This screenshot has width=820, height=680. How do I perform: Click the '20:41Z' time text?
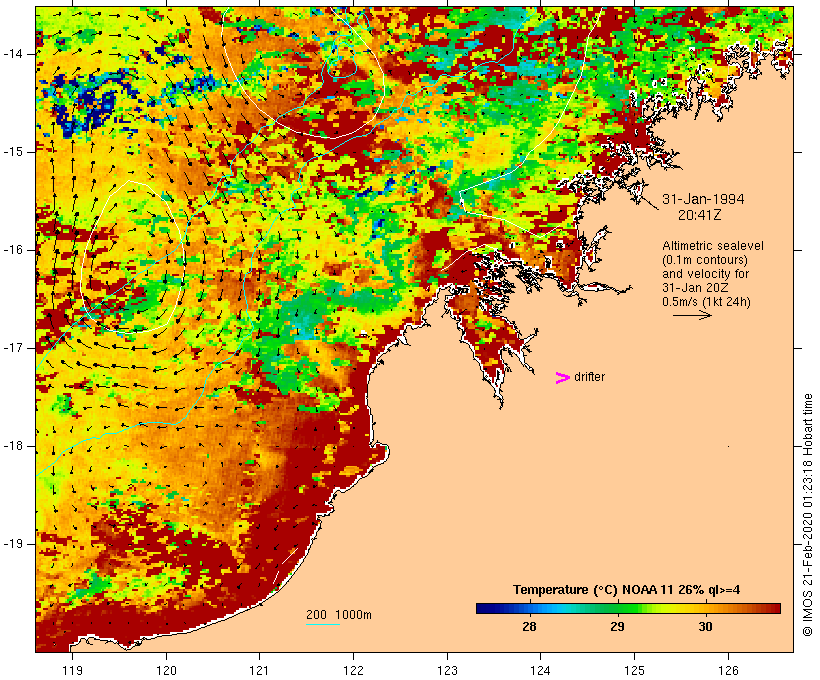[700, 215]
